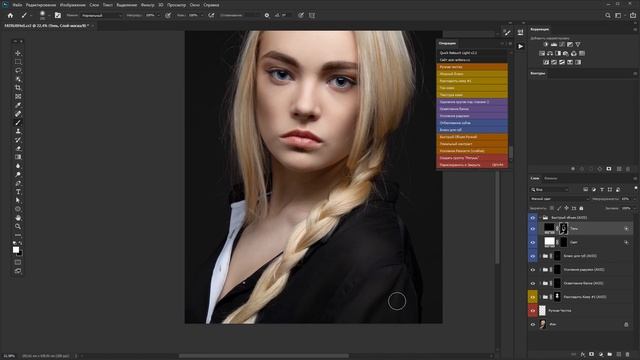Screen dimensions: 640x360
Task: Open smoothing options gear
Action: click(x=267, y=16)
